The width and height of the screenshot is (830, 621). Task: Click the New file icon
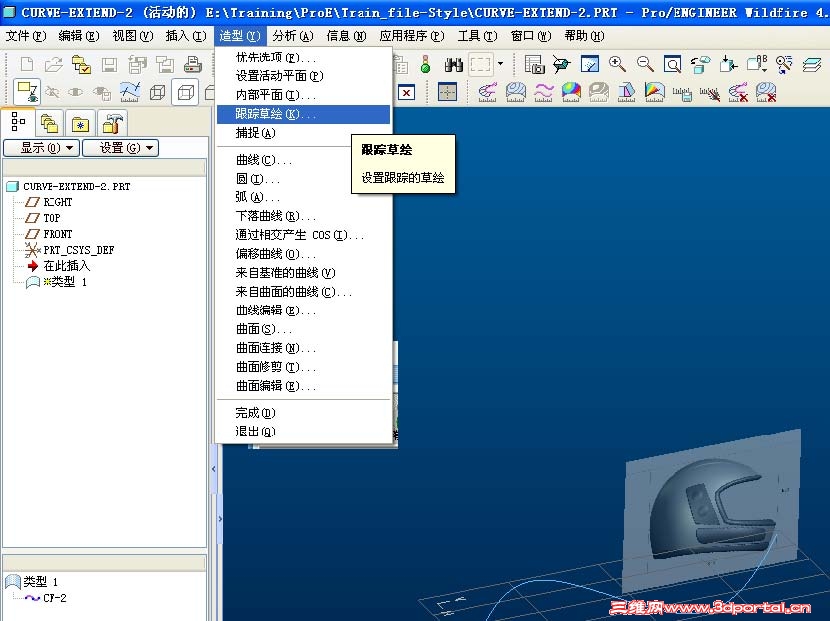(26, 65)
